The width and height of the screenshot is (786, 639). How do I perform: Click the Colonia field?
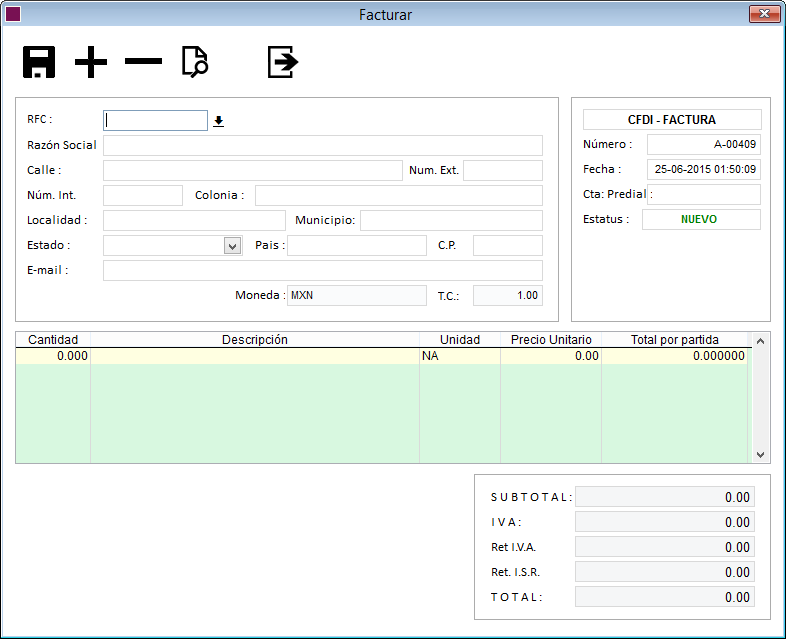pos(399,195)
